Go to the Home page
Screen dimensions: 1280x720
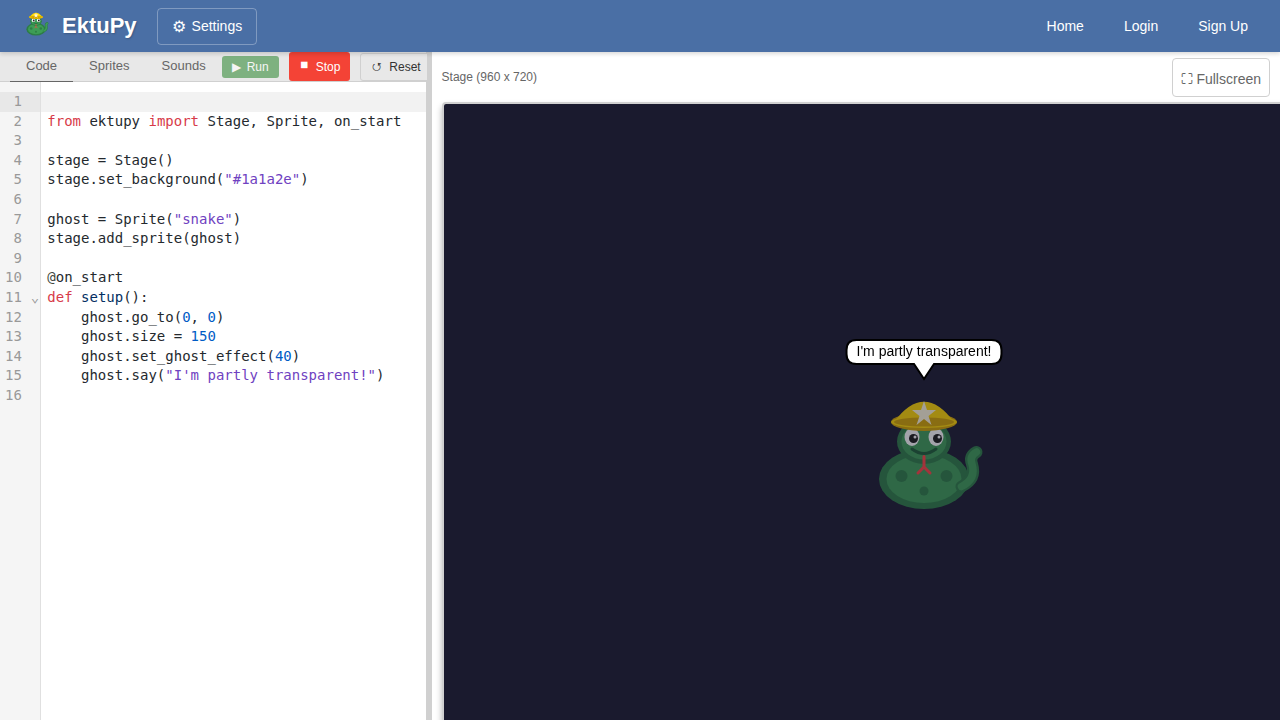1064,26
